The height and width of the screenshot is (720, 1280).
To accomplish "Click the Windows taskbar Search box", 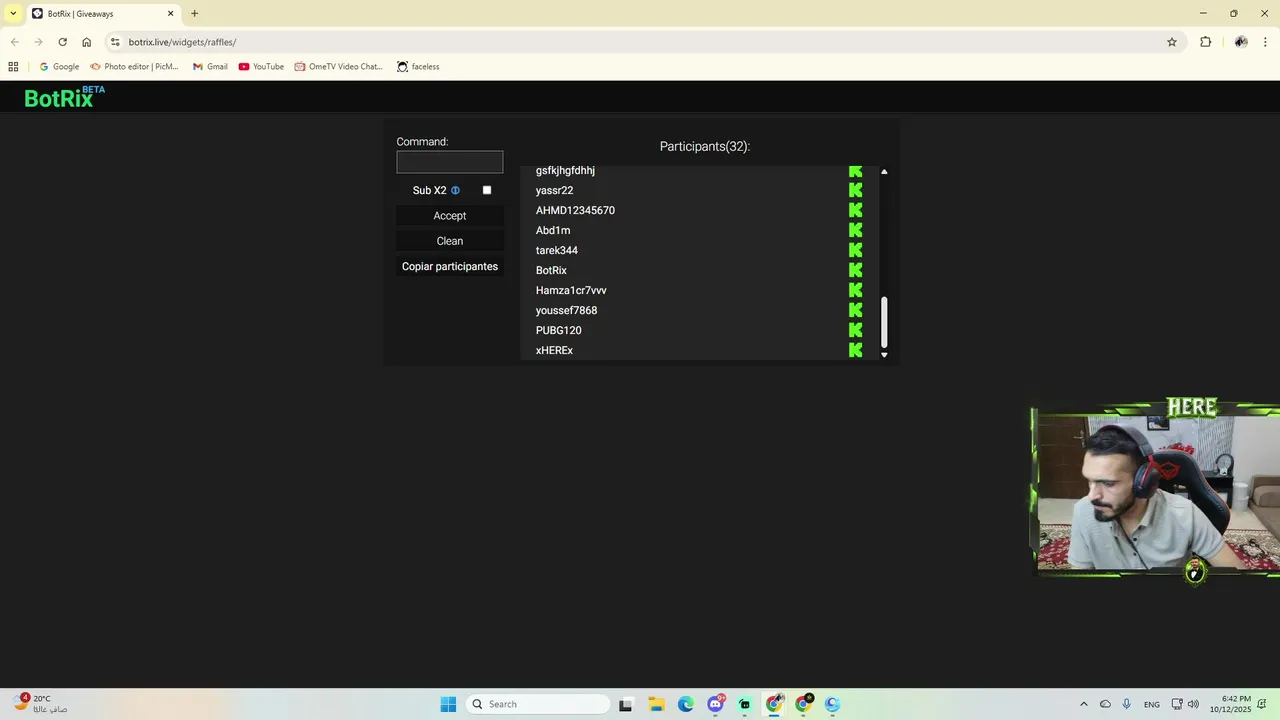I will point(538,704).
